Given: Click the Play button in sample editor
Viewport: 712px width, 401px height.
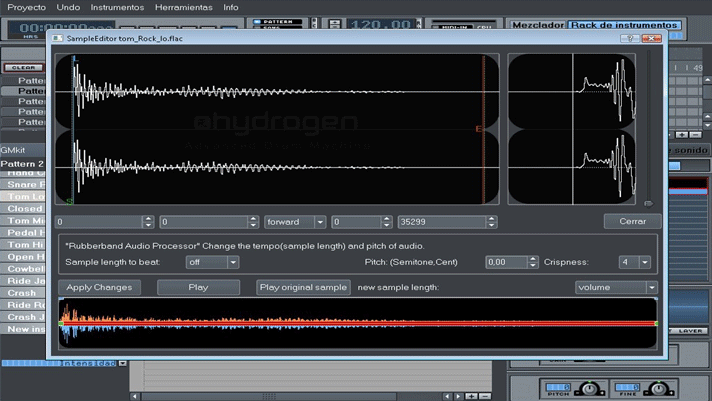Looking at the screenshot, I should point(198,287).
